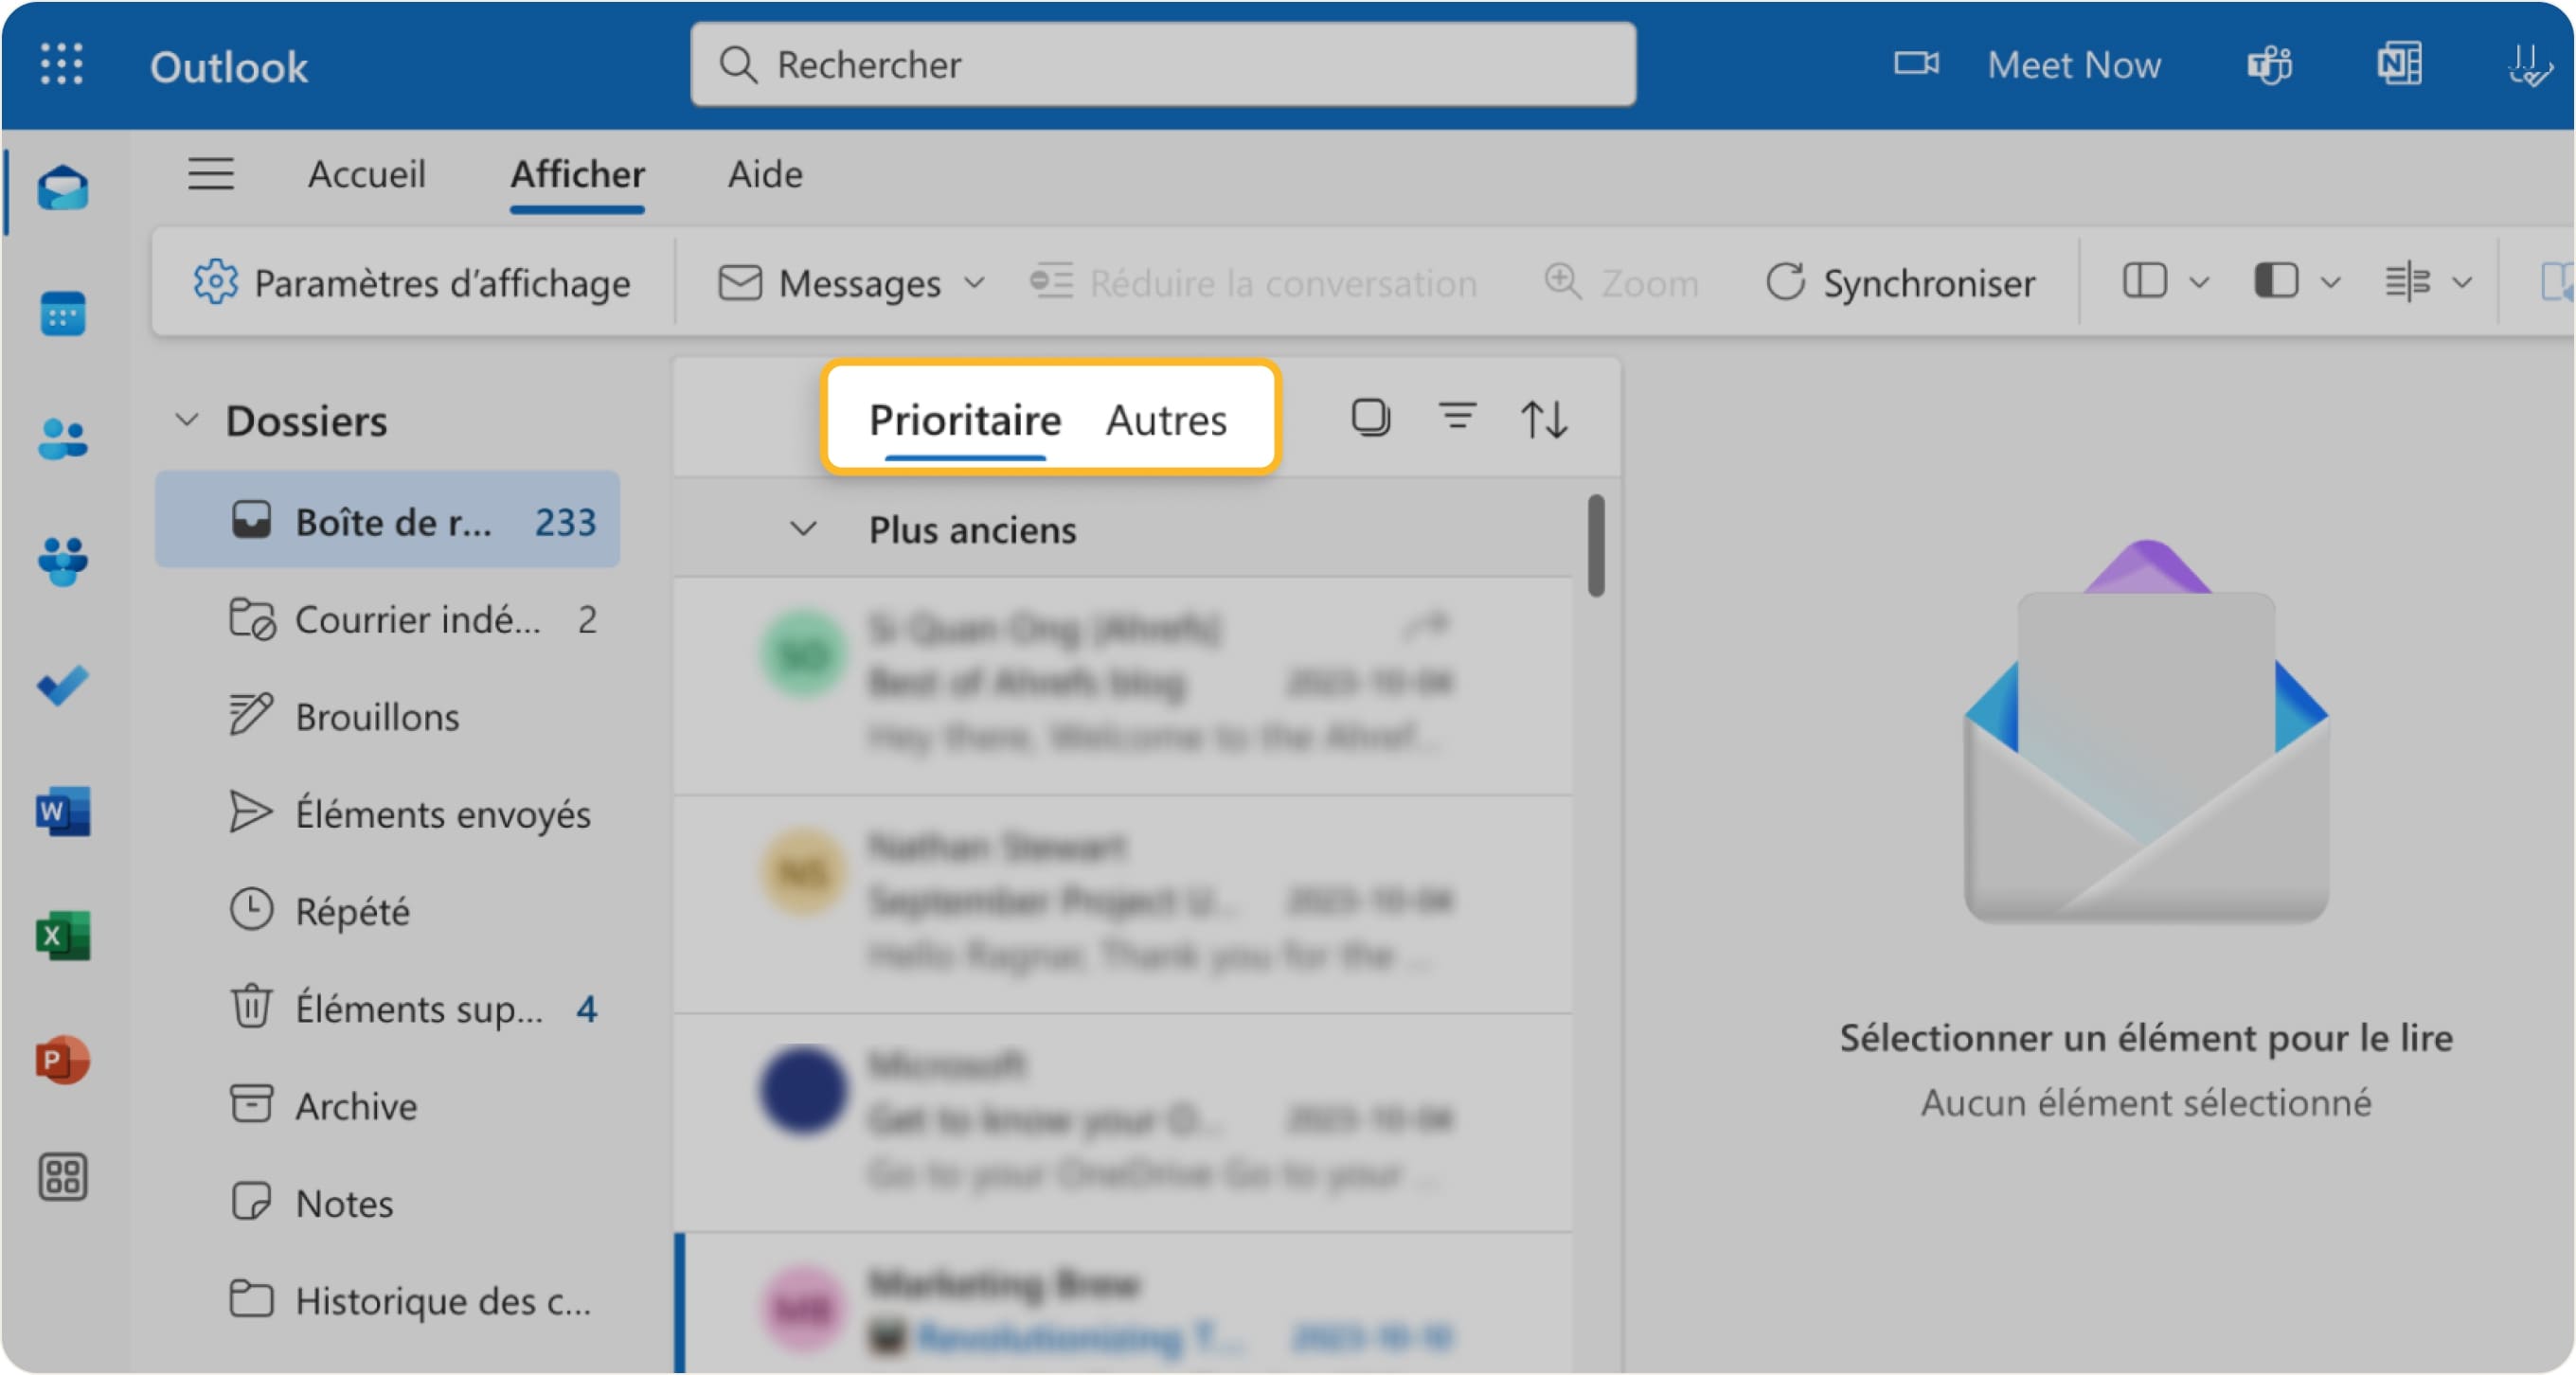Open the Brouillons folder
Image resolution: width=2576 pixels, height=1375 pixels.
pos(387,716)
